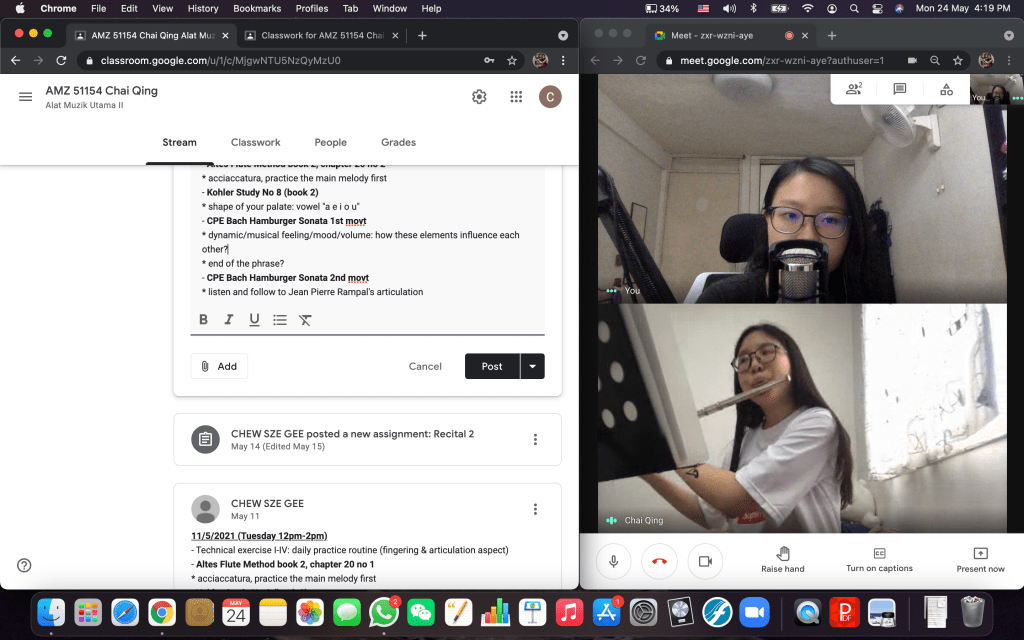Open the Meet chat panel

coord(900,89)
